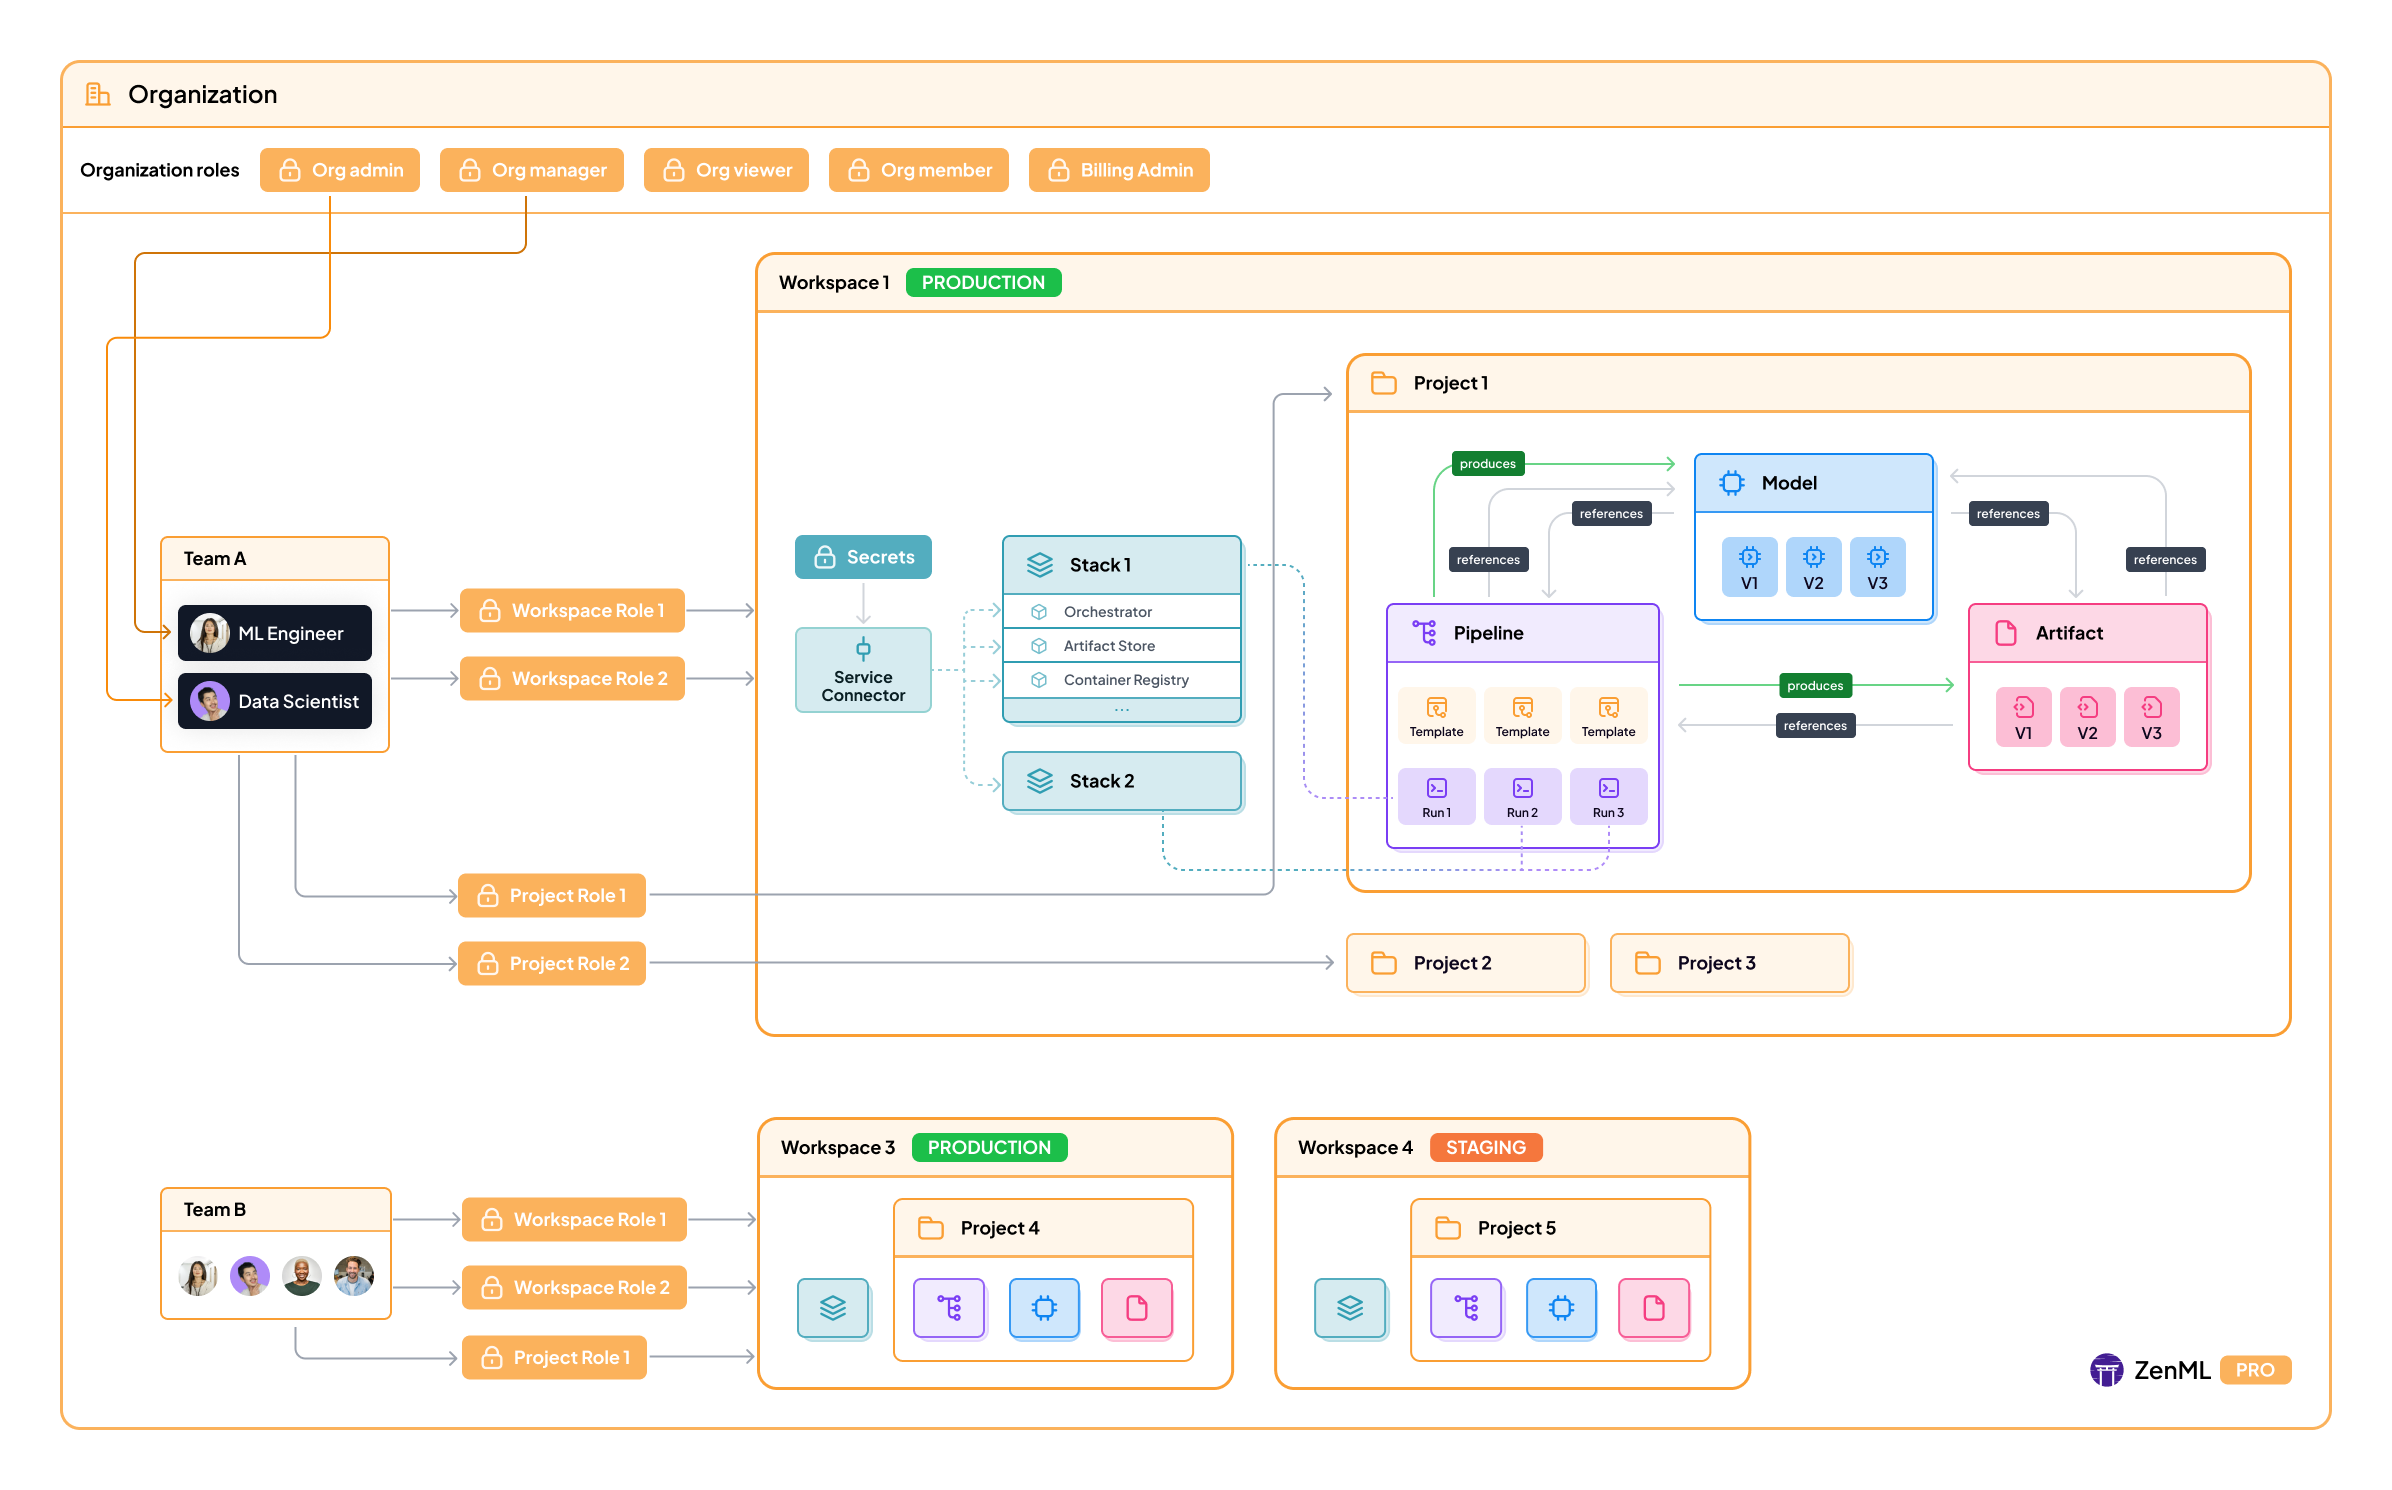Click the teal stack icon in Workspace 4

(x=1350, y=1308)
